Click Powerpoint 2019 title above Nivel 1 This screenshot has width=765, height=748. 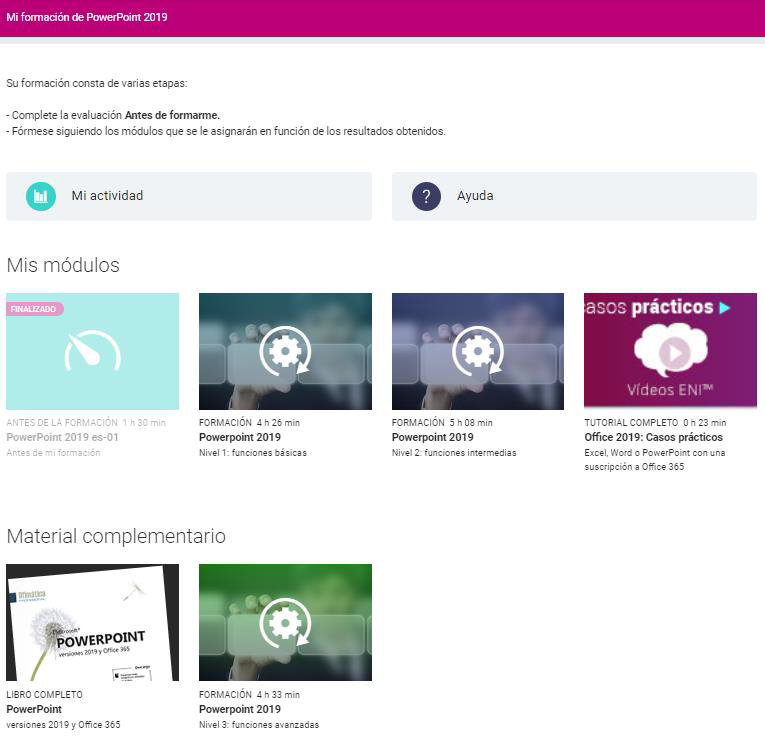click(x=240, y=437)
